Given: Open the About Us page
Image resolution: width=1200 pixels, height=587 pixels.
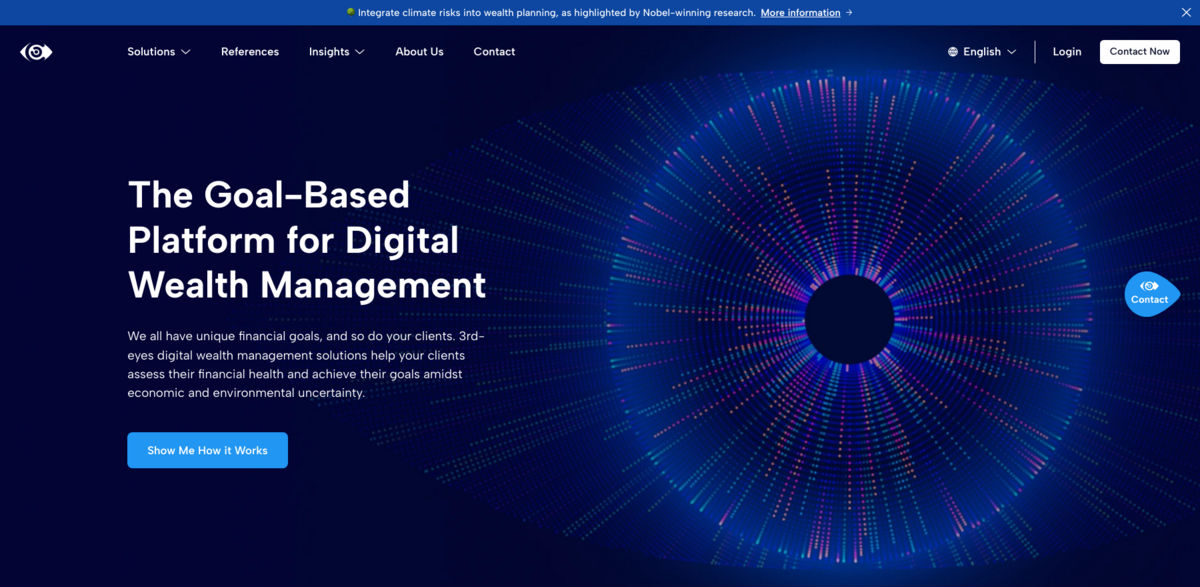Looking at the screenshot, I should [419, 51].
